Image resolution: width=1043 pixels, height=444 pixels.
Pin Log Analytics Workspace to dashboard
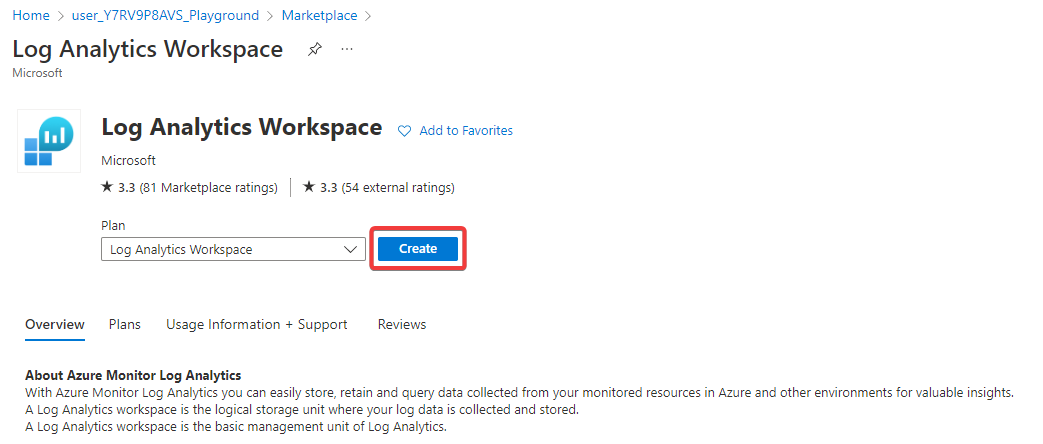[x=315, y=49]
